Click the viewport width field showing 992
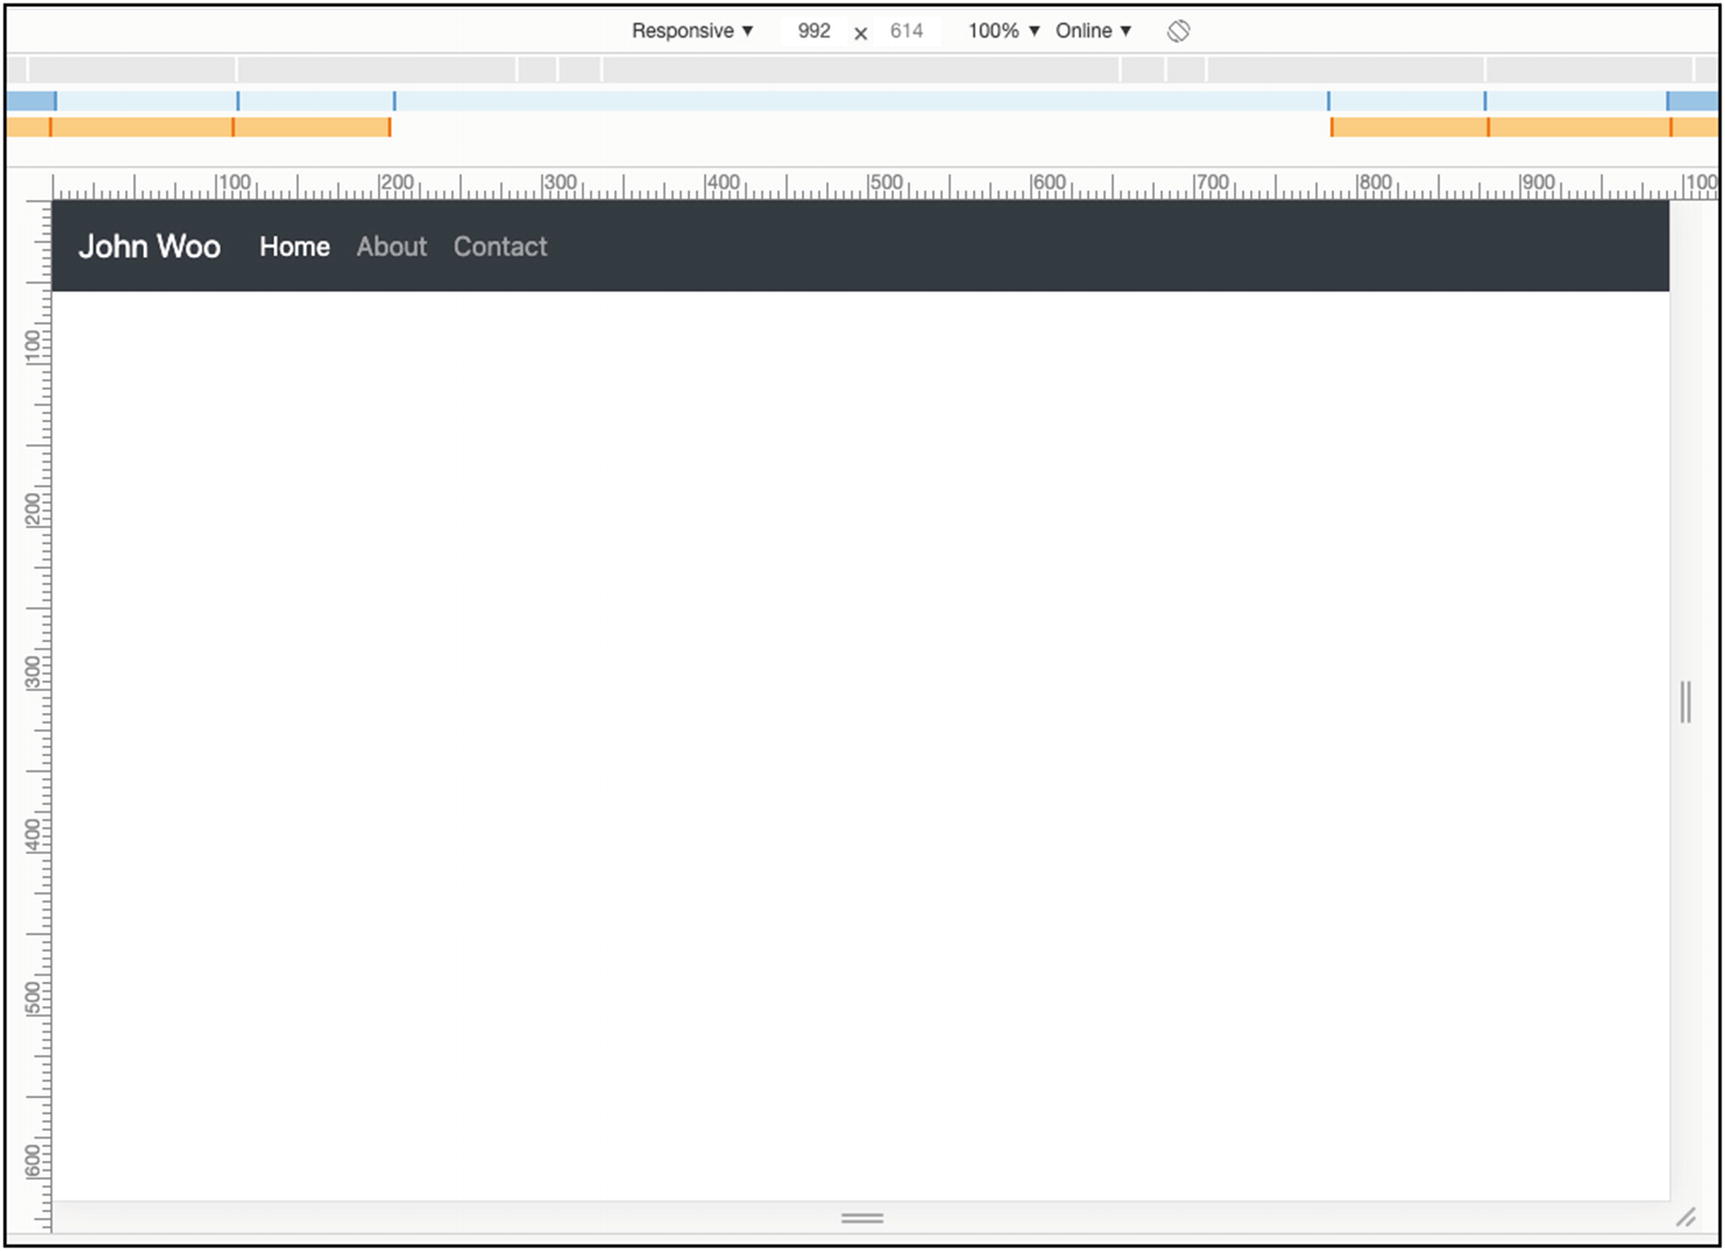This screenshot has width=1725, height=1251. coord(814,31)
